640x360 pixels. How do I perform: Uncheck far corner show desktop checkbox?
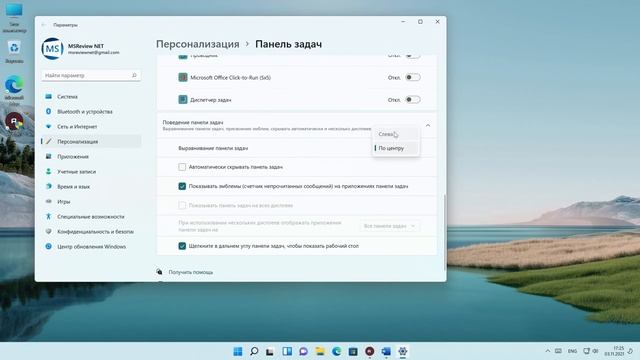(182, 246)
